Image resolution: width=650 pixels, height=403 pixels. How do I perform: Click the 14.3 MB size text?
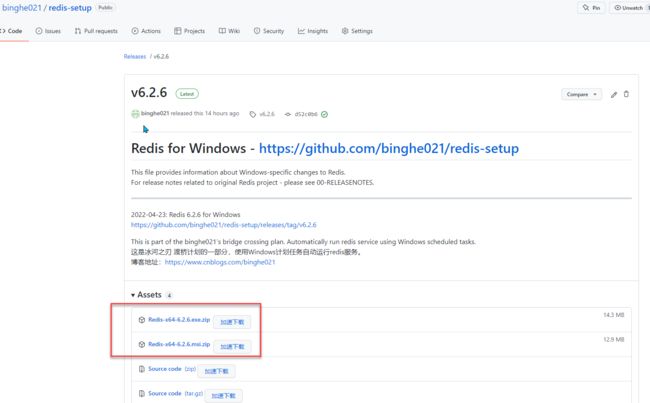614,315
